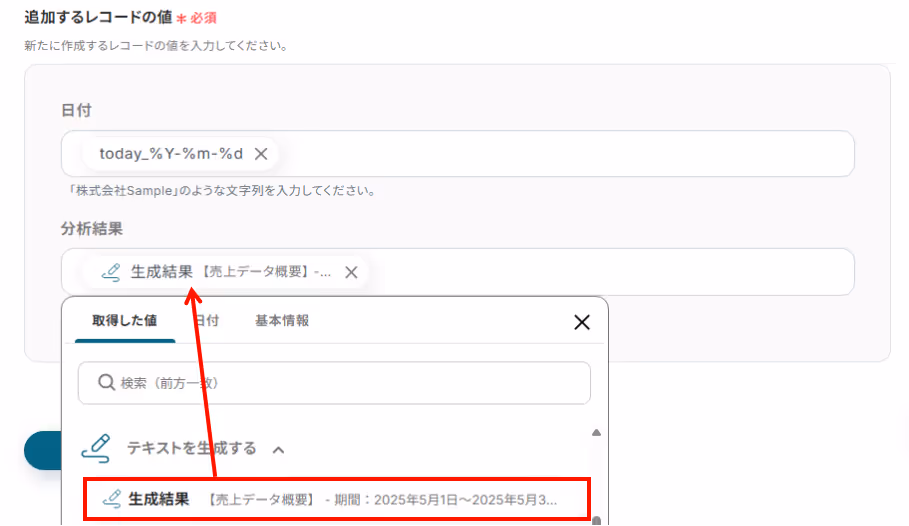The image size is (909, 526).
Task: Click the テキストを生成する pen icon
Action: (96, 448)
